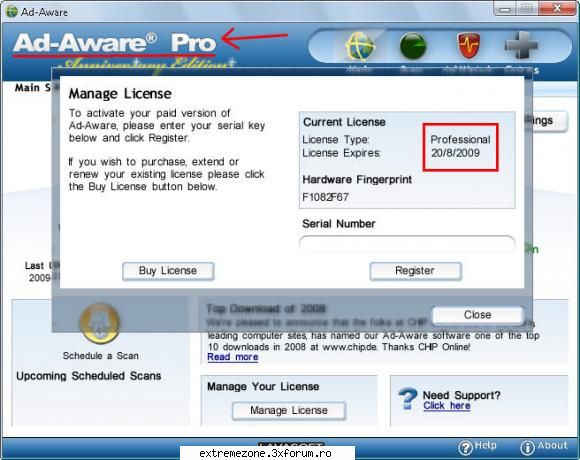Open the Main globe icon in toolbar
The width and height of the screenshot is (580, 460).
(x=360, y=46)
